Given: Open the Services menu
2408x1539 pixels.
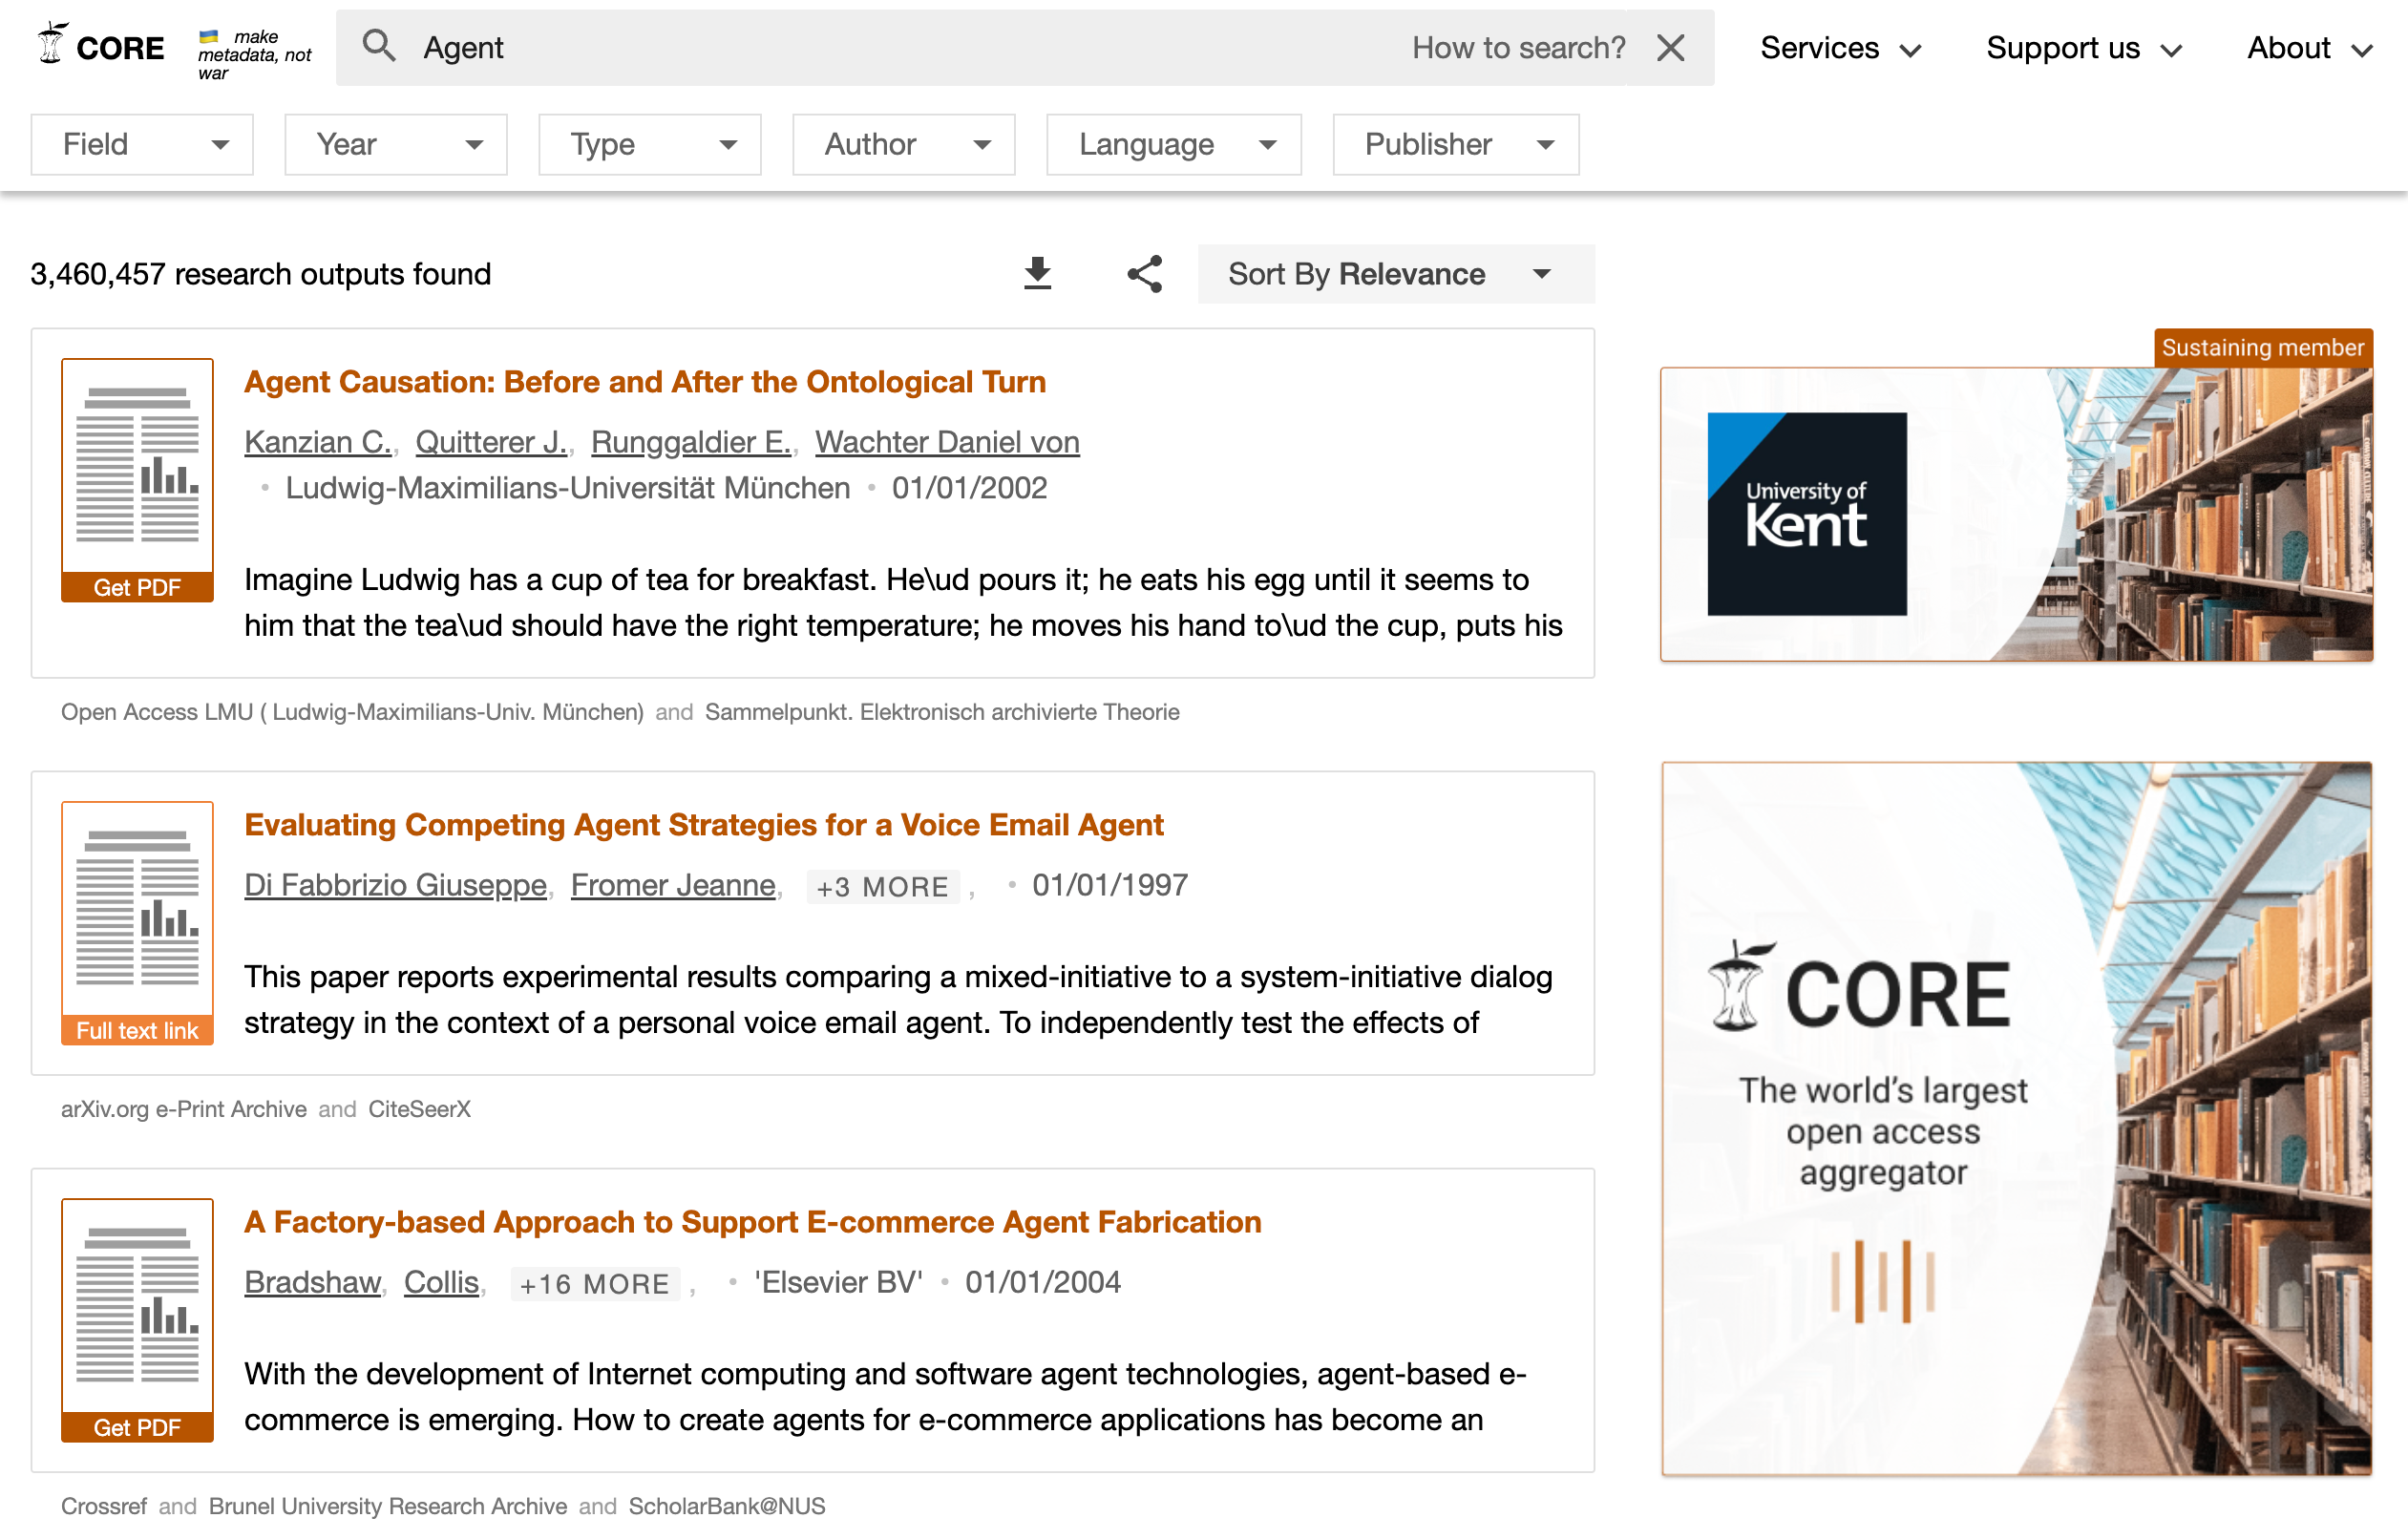Looking at the screenshot, I should tap(1839, 48).
